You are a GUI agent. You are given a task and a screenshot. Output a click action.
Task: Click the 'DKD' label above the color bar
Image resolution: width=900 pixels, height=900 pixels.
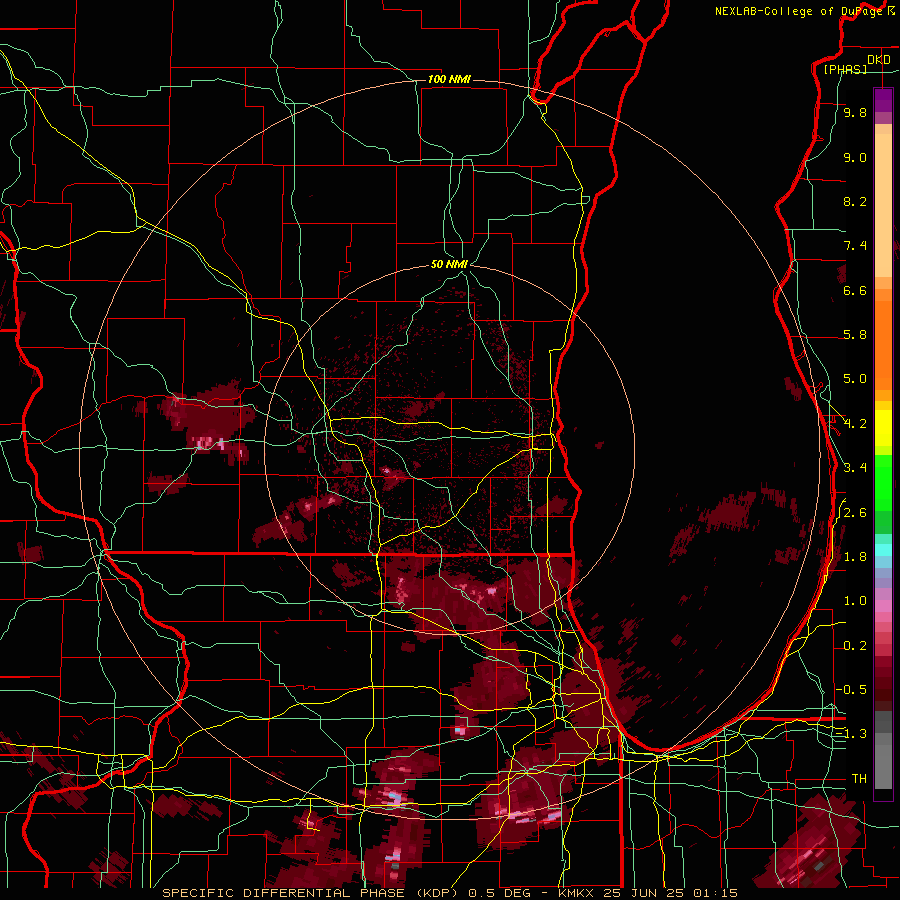(879, 60)
